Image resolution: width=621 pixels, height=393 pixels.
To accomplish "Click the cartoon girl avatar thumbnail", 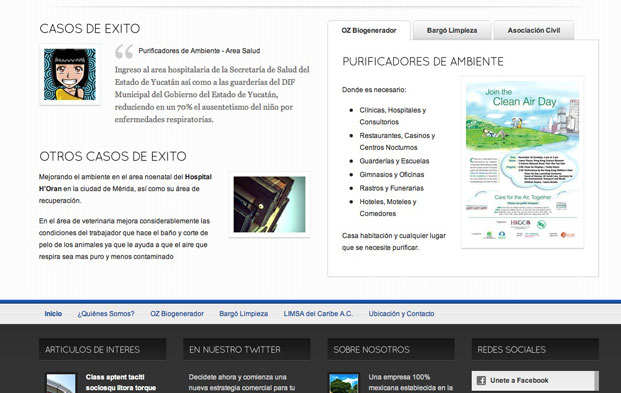I will click(x=70, y=74).
